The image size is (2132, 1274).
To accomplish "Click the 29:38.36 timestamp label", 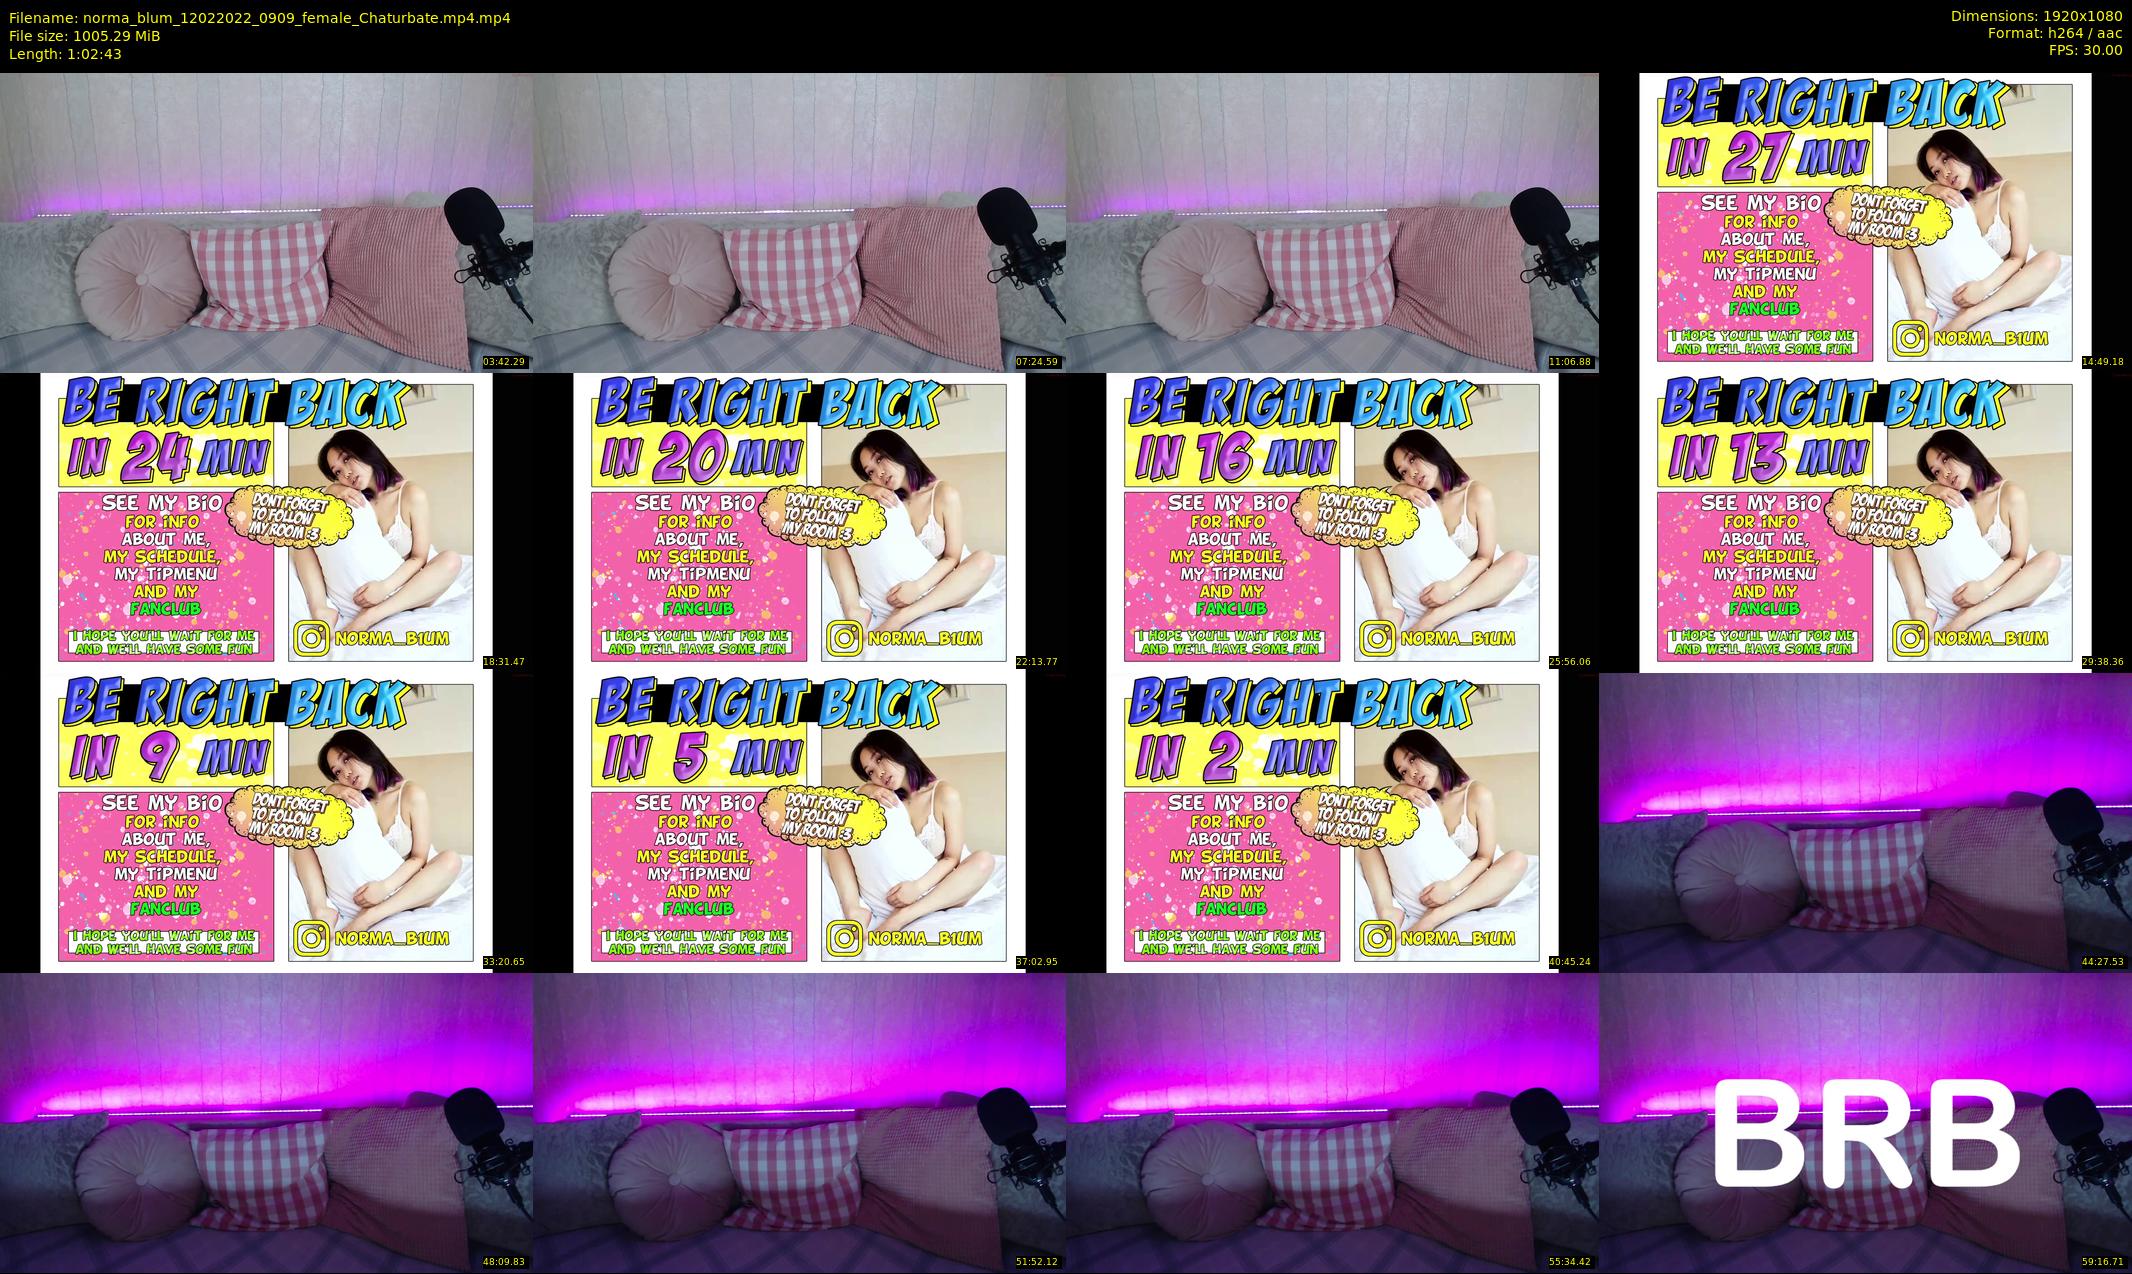I will 2106,662.
